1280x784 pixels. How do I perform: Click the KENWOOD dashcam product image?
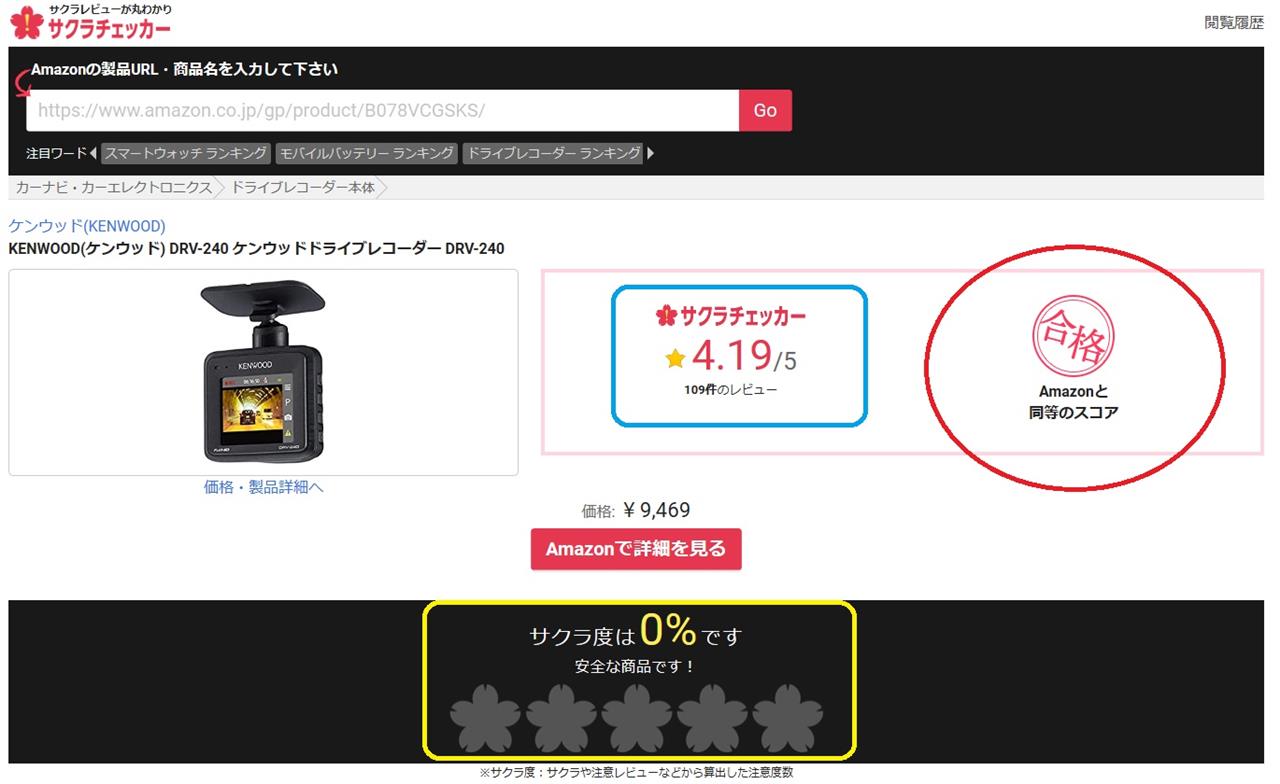[263, 372]
